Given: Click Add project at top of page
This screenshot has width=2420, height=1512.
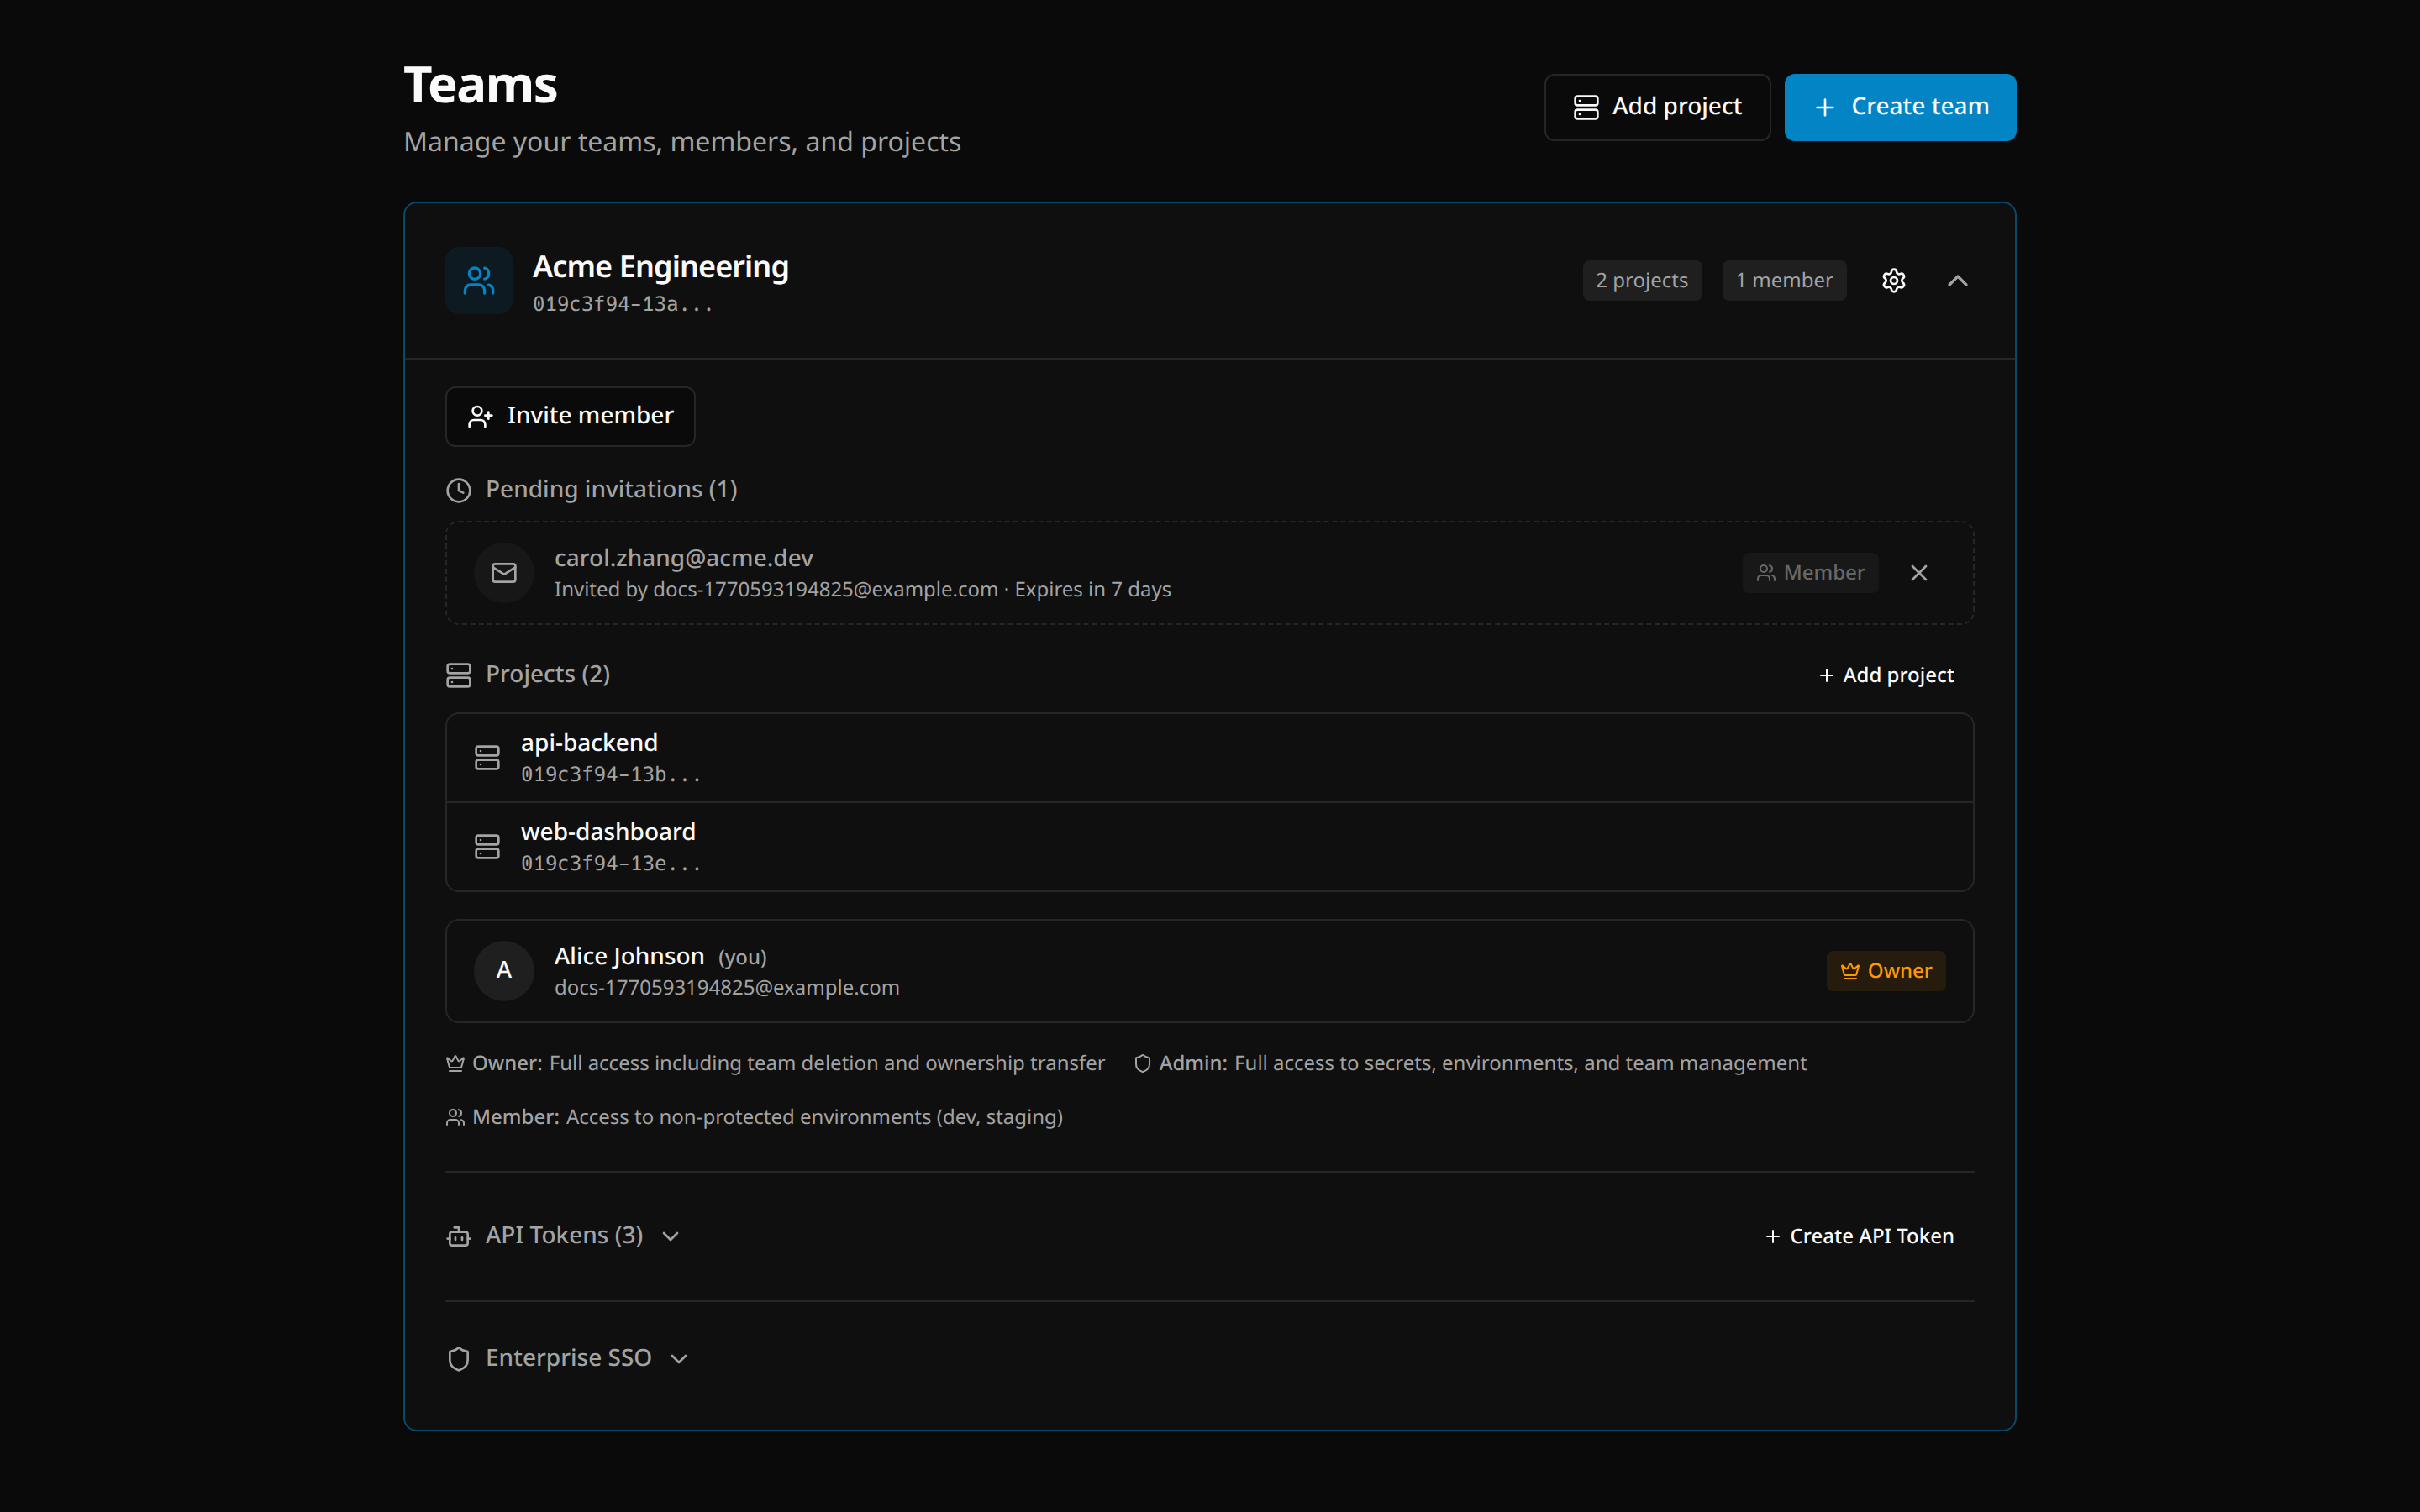Looking at the screenshot, I should (x=1657, y=106).
